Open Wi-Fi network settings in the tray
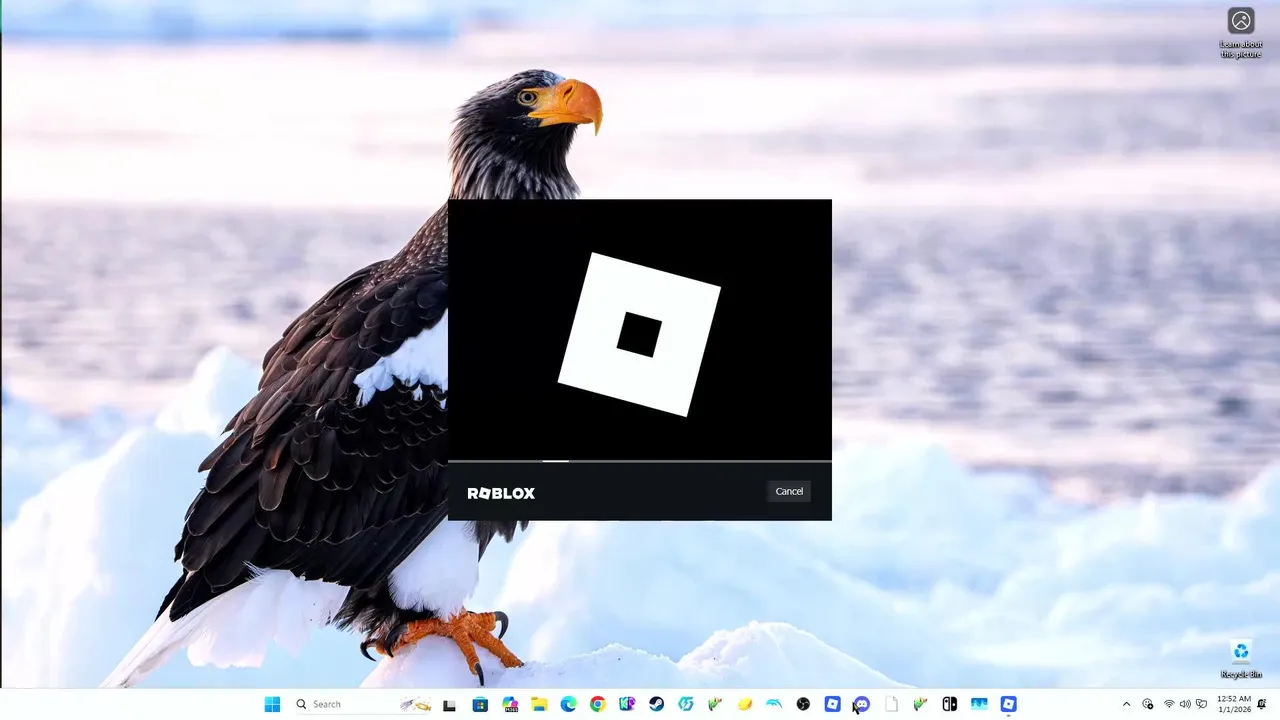 coord(1169,704)
